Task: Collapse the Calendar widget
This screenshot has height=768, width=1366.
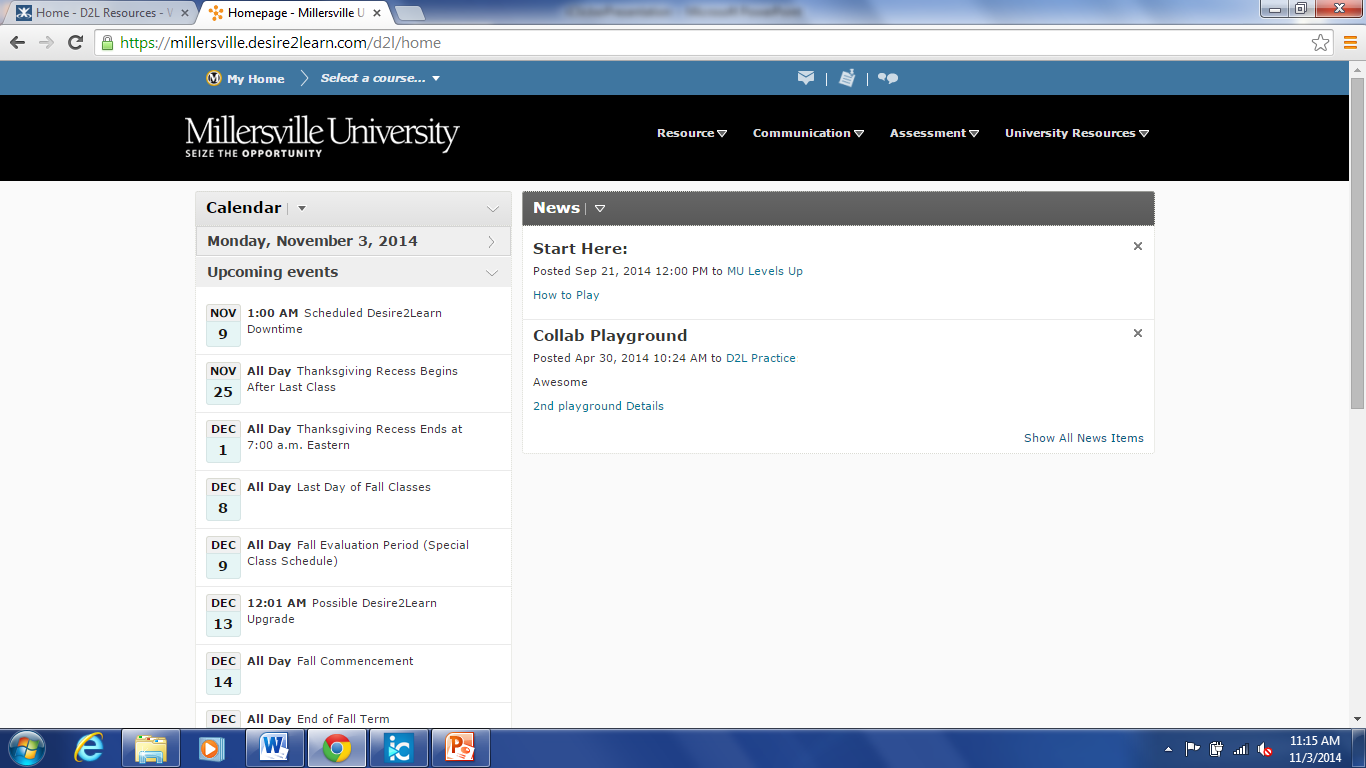Action: click(492, 209)
